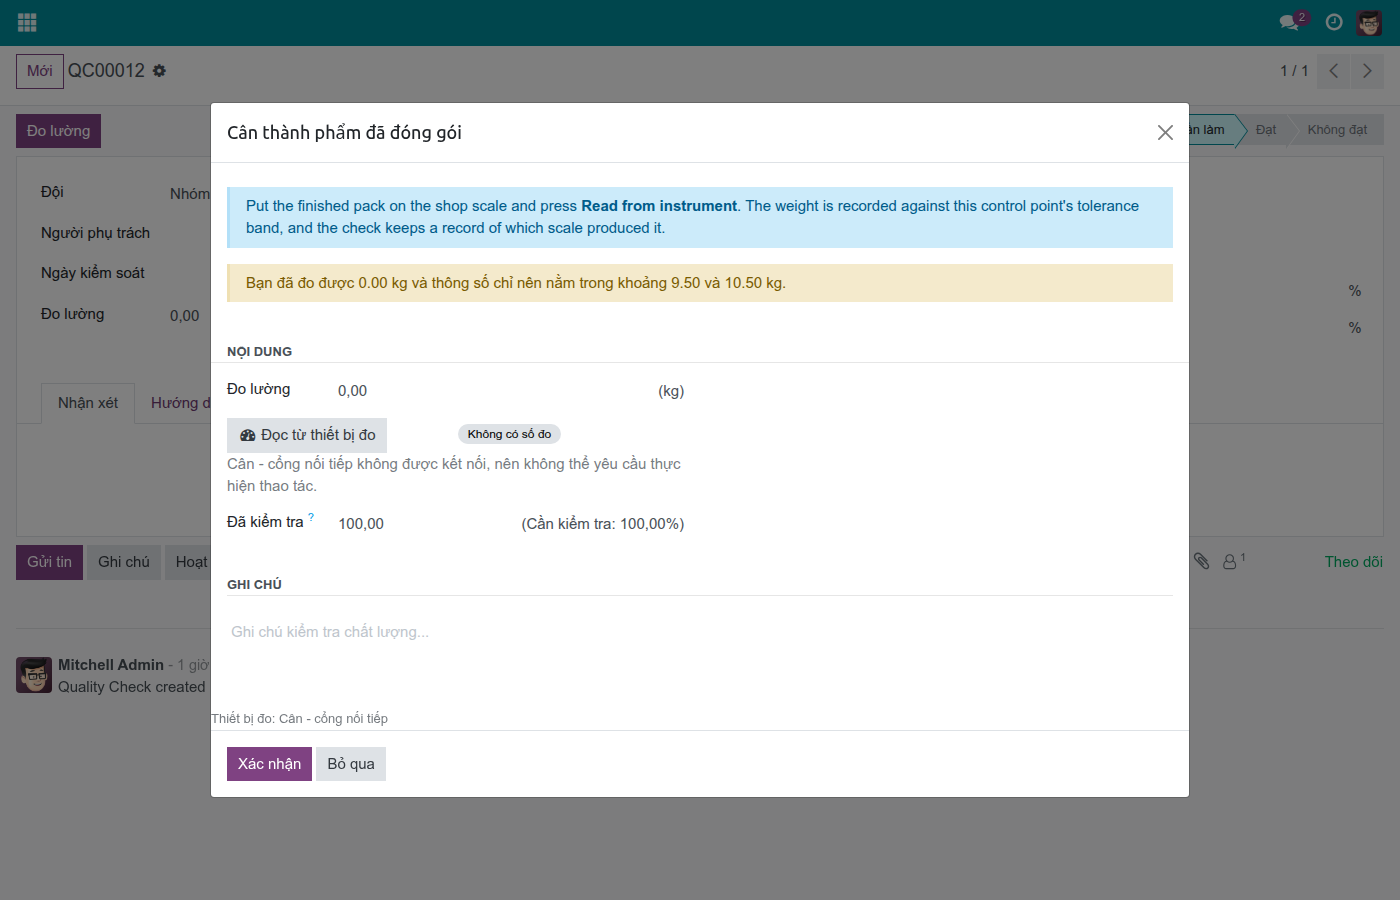Click the Bỏ qua button
The image size is (1400, 900).
[351, 764]
